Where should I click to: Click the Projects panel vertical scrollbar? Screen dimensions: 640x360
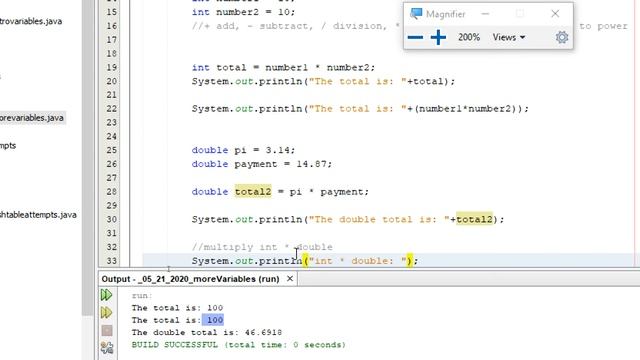tap(87, 157)
